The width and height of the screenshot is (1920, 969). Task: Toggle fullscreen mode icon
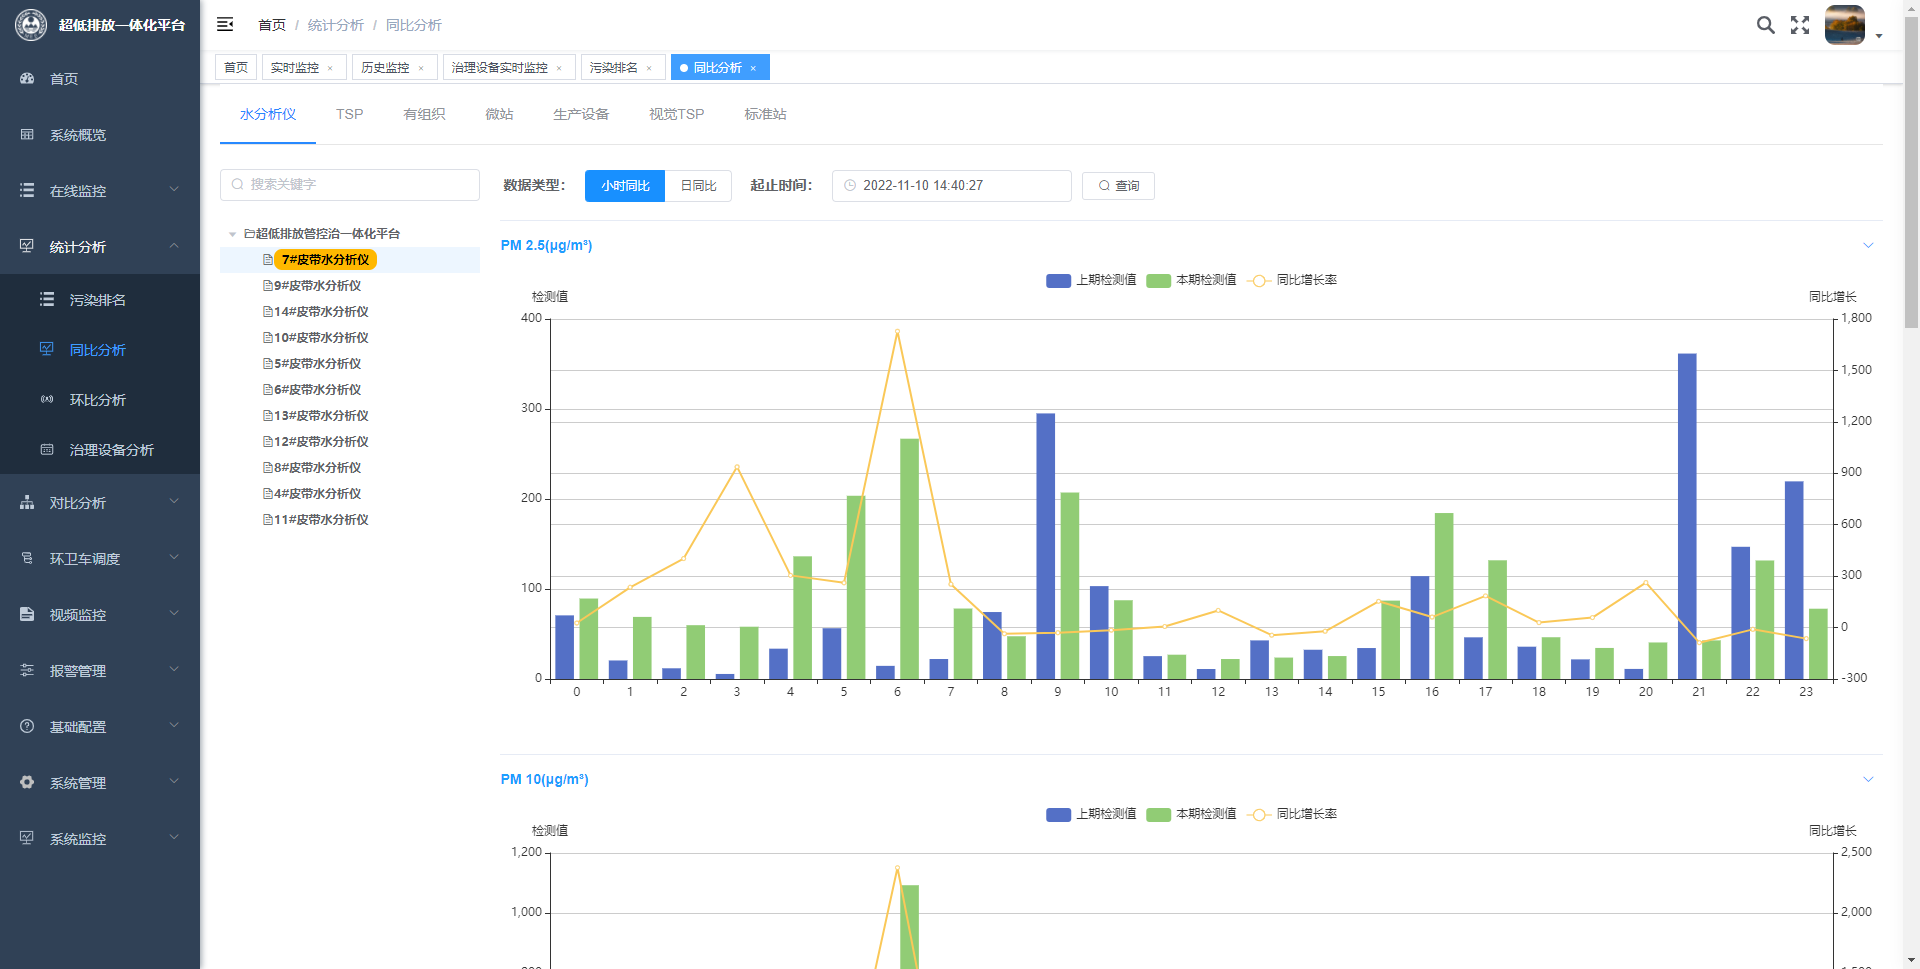pyautogui.click(x=1800, y=25)
